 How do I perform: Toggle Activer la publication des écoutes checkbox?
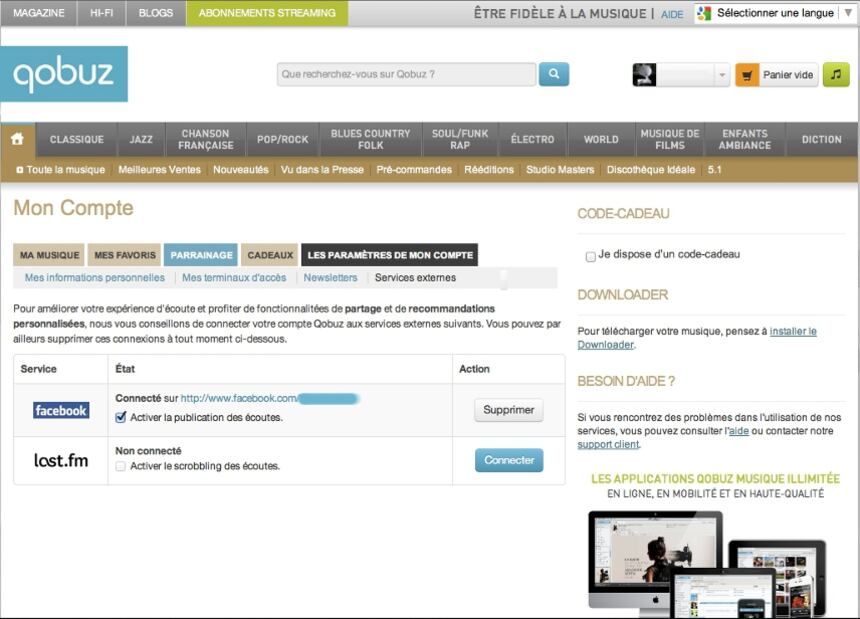coord(121,417)
